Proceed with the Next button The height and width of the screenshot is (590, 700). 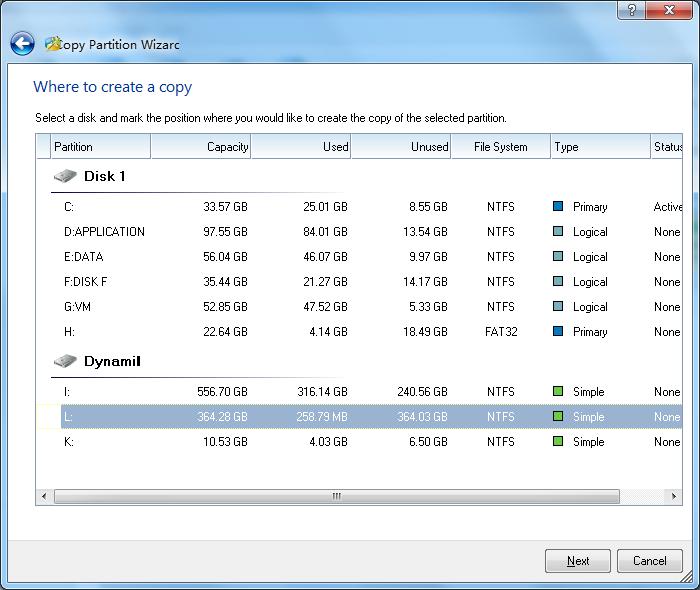[x=578, y=561]
